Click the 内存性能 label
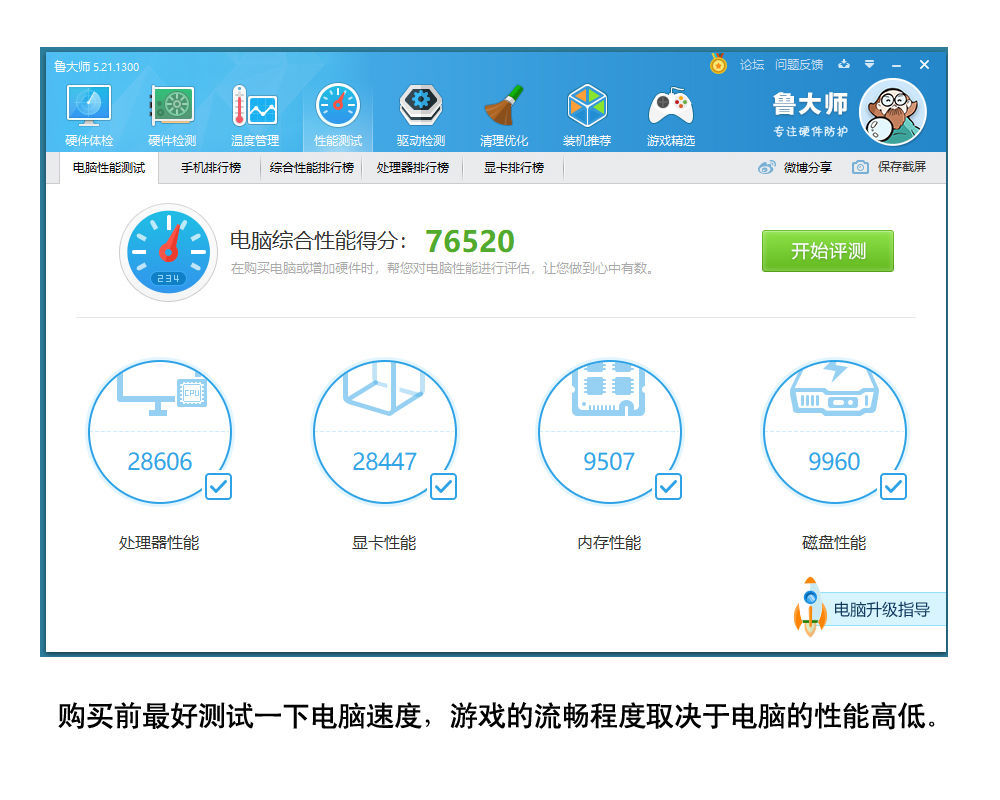Screen dimensions: 1000x800 [x=609, y=543]
